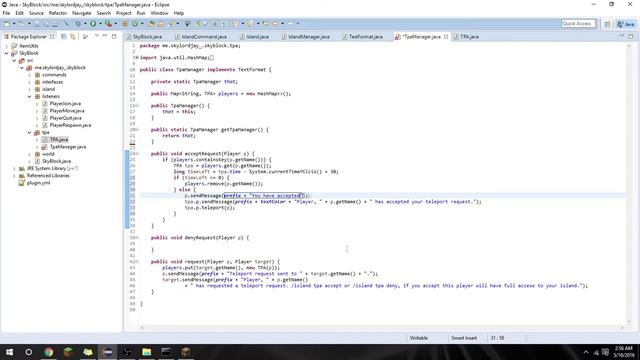Switch to the IslandCommand.java tab

tap(201, 37)
